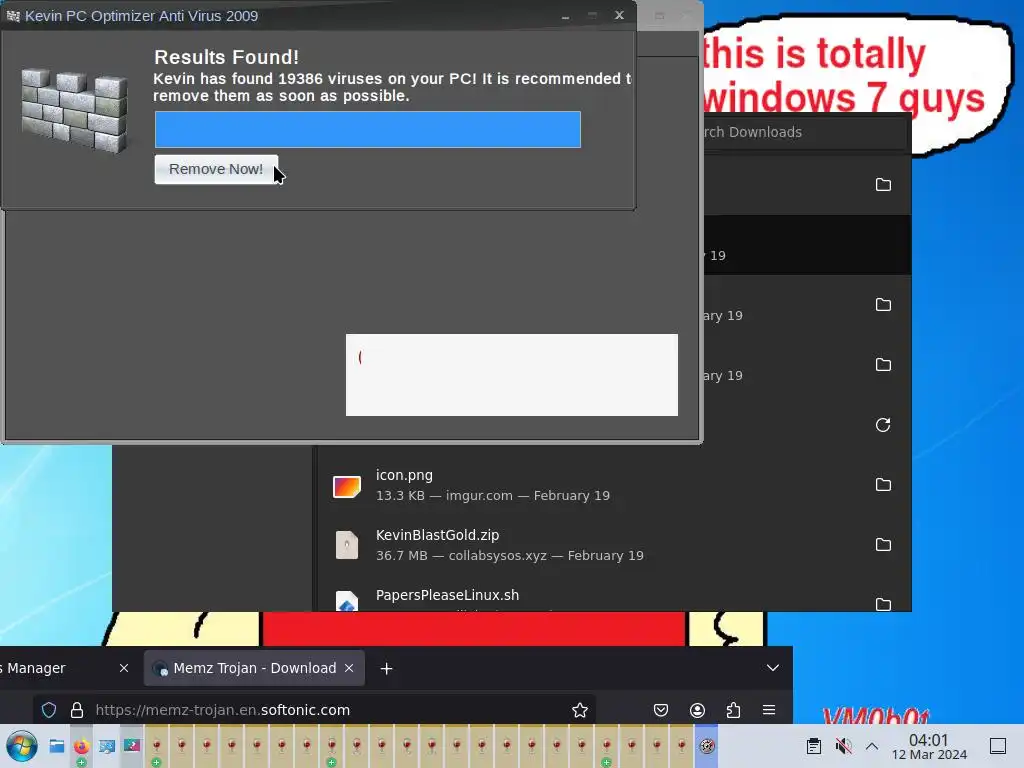Click the site security padlock icon
The height and width of the screenshot is (768, 1024).
(77, 710)
